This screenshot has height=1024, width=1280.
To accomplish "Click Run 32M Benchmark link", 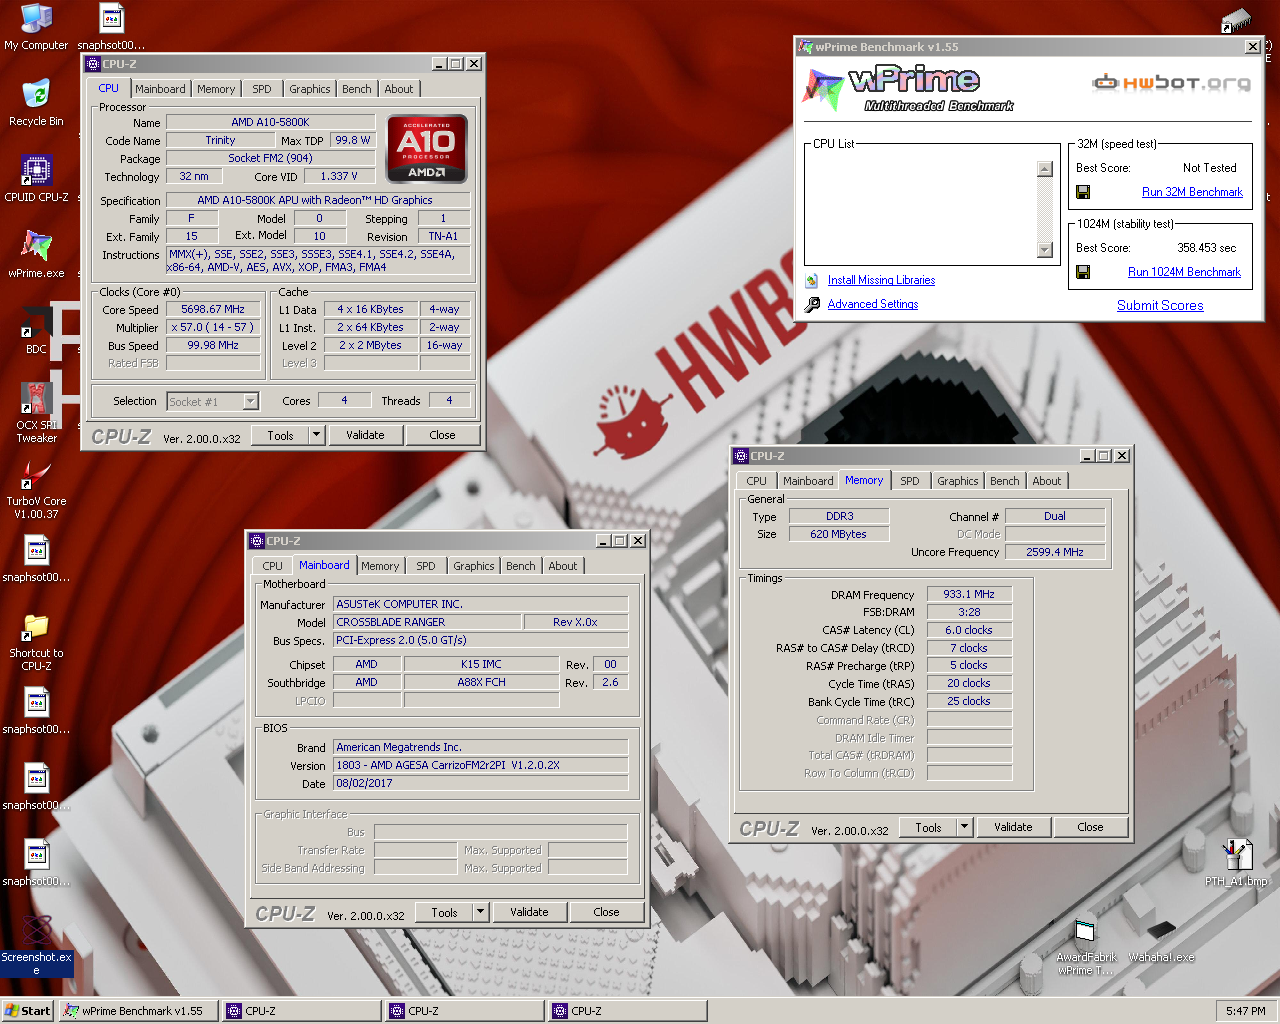I will pyautogui.click(x=1192, y=192).
